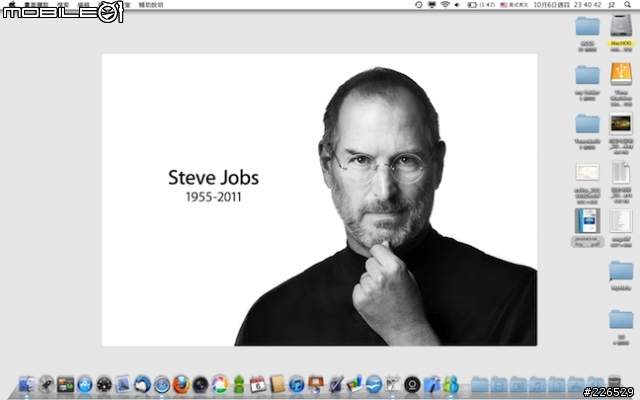Select the document right of the jeunesse PDF

click(x=621, y=221)
